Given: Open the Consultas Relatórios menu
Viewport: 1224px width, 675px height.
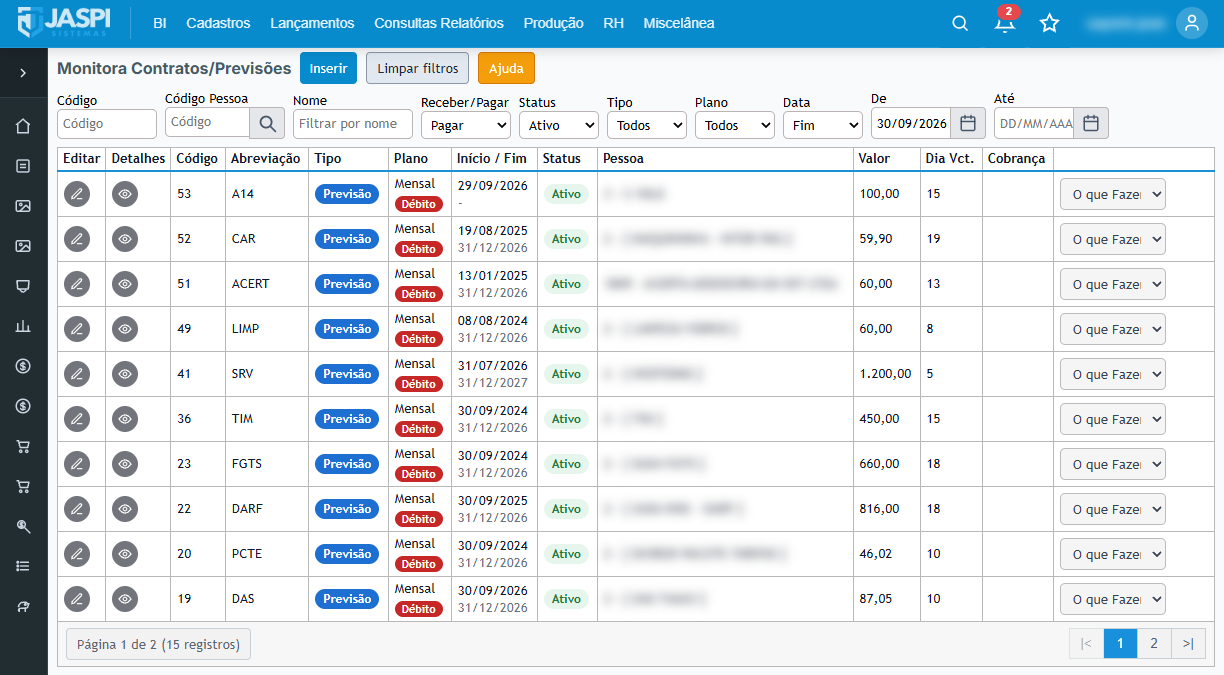Looking at the screenshot, I should pyautogui.click(x=439, y=23).
